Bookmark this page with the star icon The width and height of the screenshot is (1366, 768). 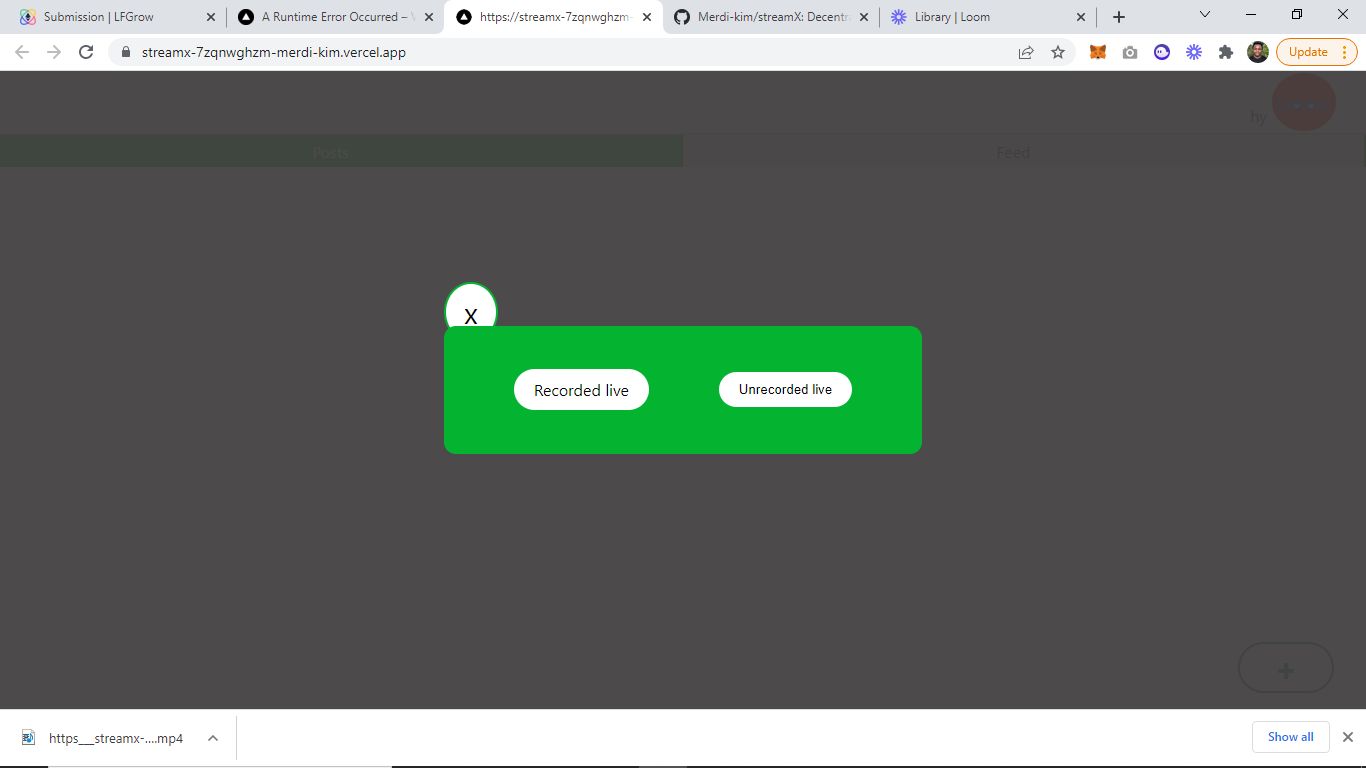(x=1058, y=52)
